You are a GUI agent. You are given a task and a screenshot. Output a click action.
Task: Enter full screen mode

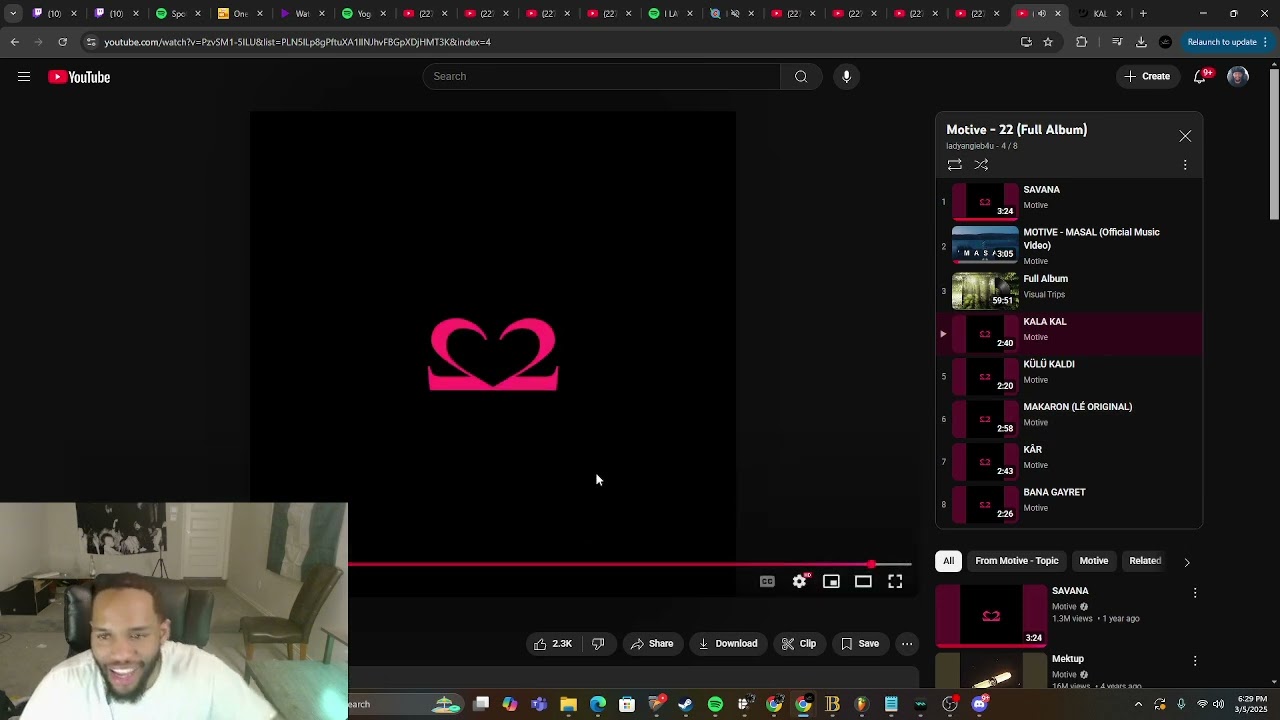click(x=895, y=582)
